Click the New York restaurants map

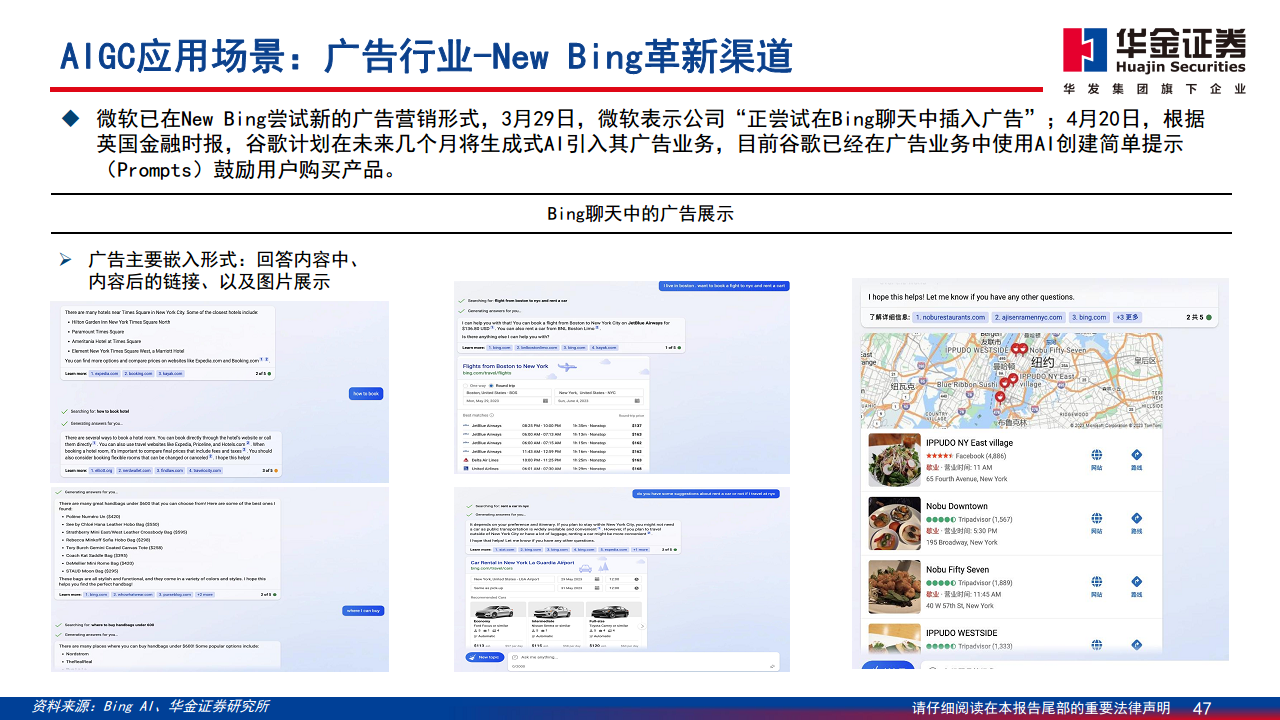point(1010,380)
